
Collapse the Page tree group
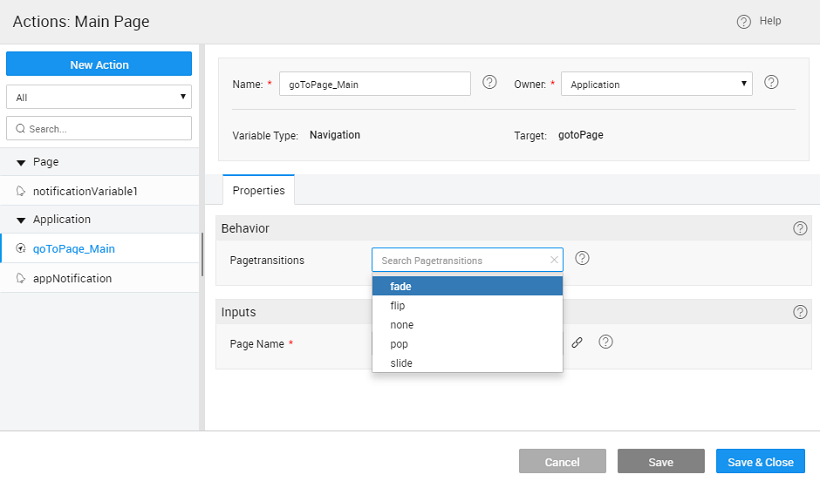pyautogui.click(x=21, y=162)
